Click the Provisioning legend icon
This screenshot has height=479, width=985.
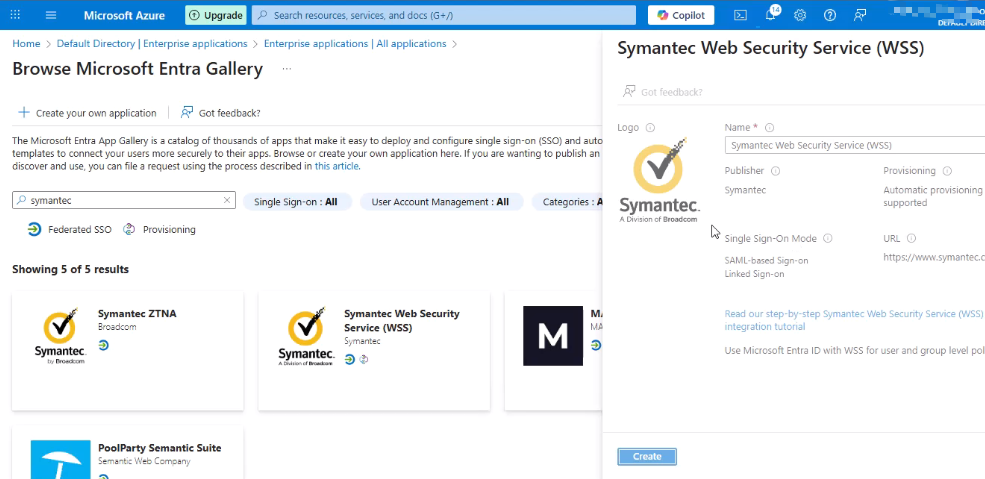click(129, 229)
